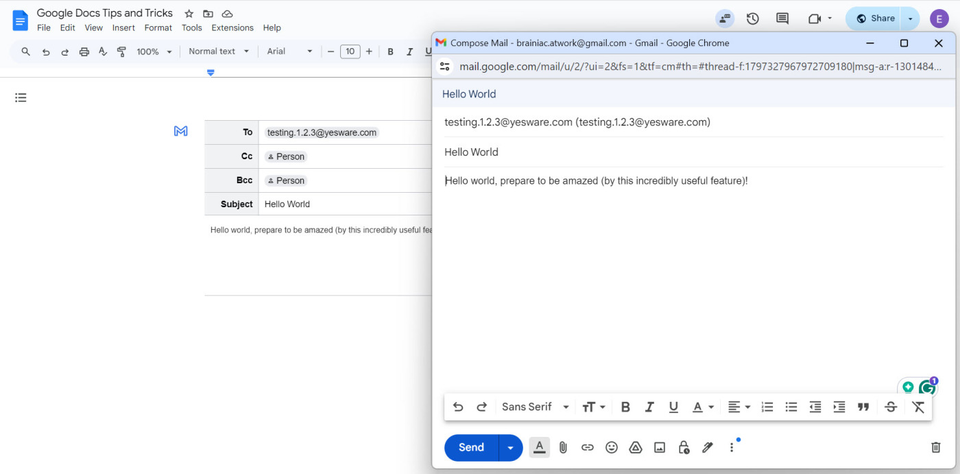The height and width of the screenshot is (474, 960).
Task: Open the Extensions menu
Action: point(232,28)
